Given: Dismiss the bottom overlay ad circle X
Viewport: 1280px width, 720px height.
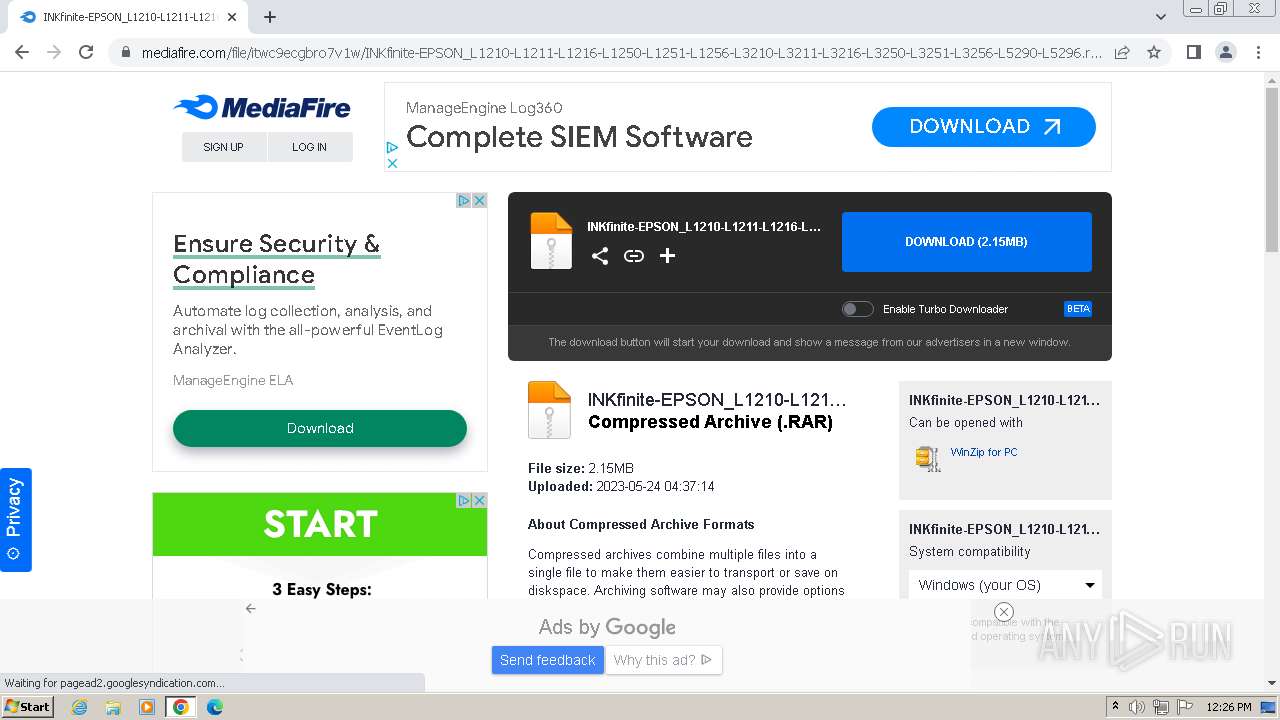Looking at the screenshot, I should point(1004,612).
